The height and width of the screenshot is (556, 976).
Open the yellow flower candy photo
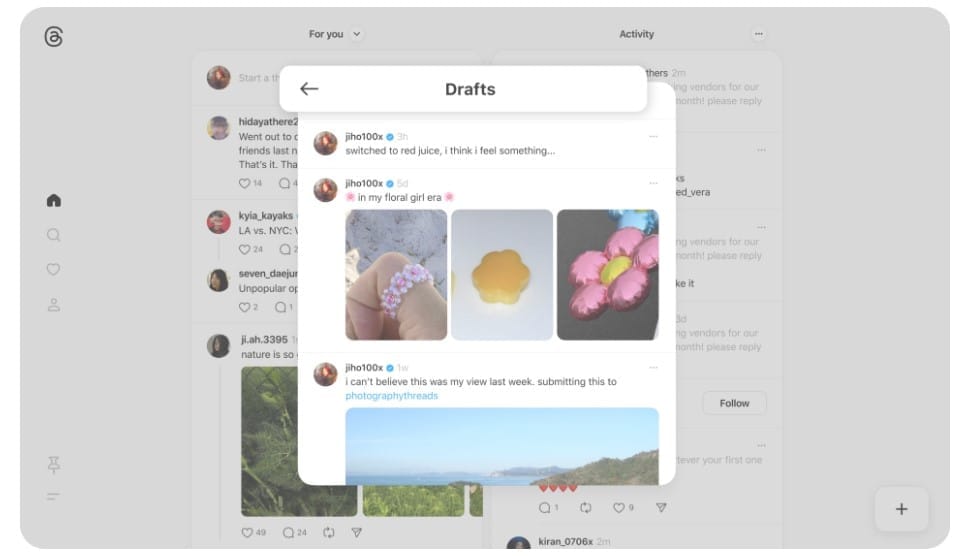(x=502, y=275)
